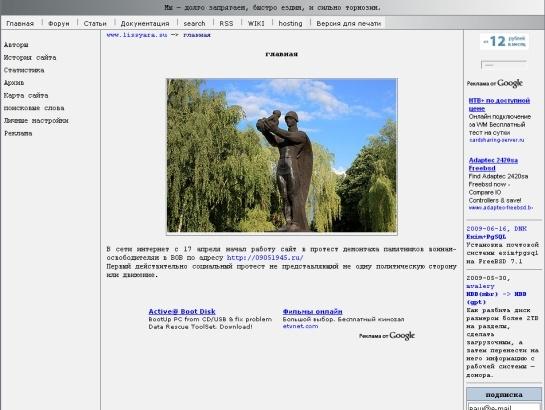Click Google ads label below center ads
The width and height of the screenshot is (545, 410).
click(x=387, y=336)
